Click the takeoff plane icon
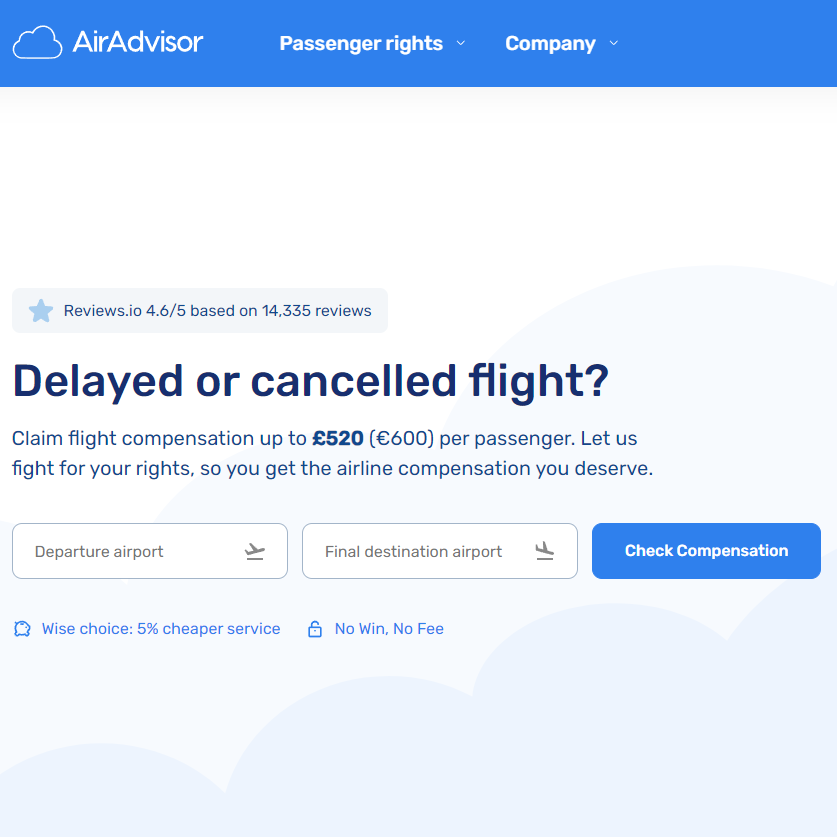Viewport: 837px width, 837px height. (x=255, y=551)
